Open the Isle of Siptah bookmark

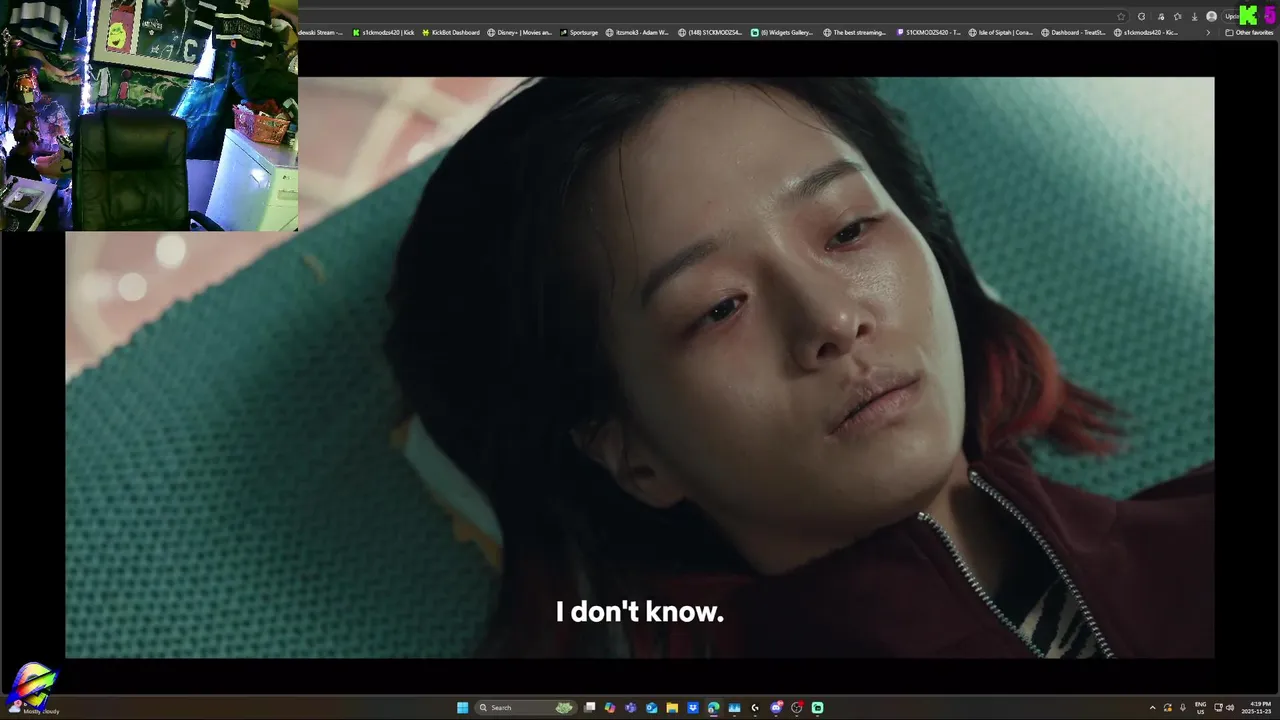(x=1002, y=32)
